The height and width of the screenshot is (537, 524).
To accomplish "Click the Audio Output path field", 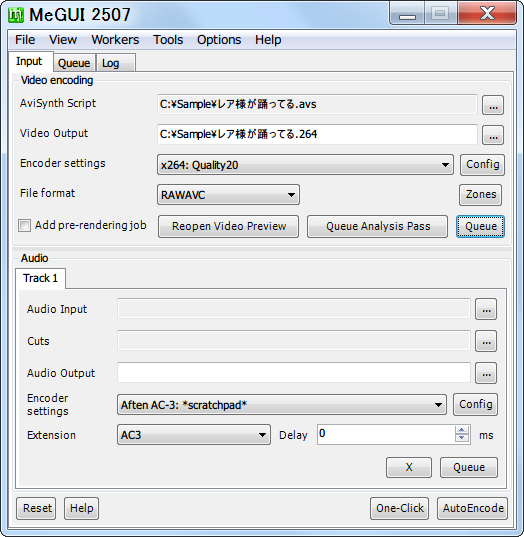I will (294, 373).
